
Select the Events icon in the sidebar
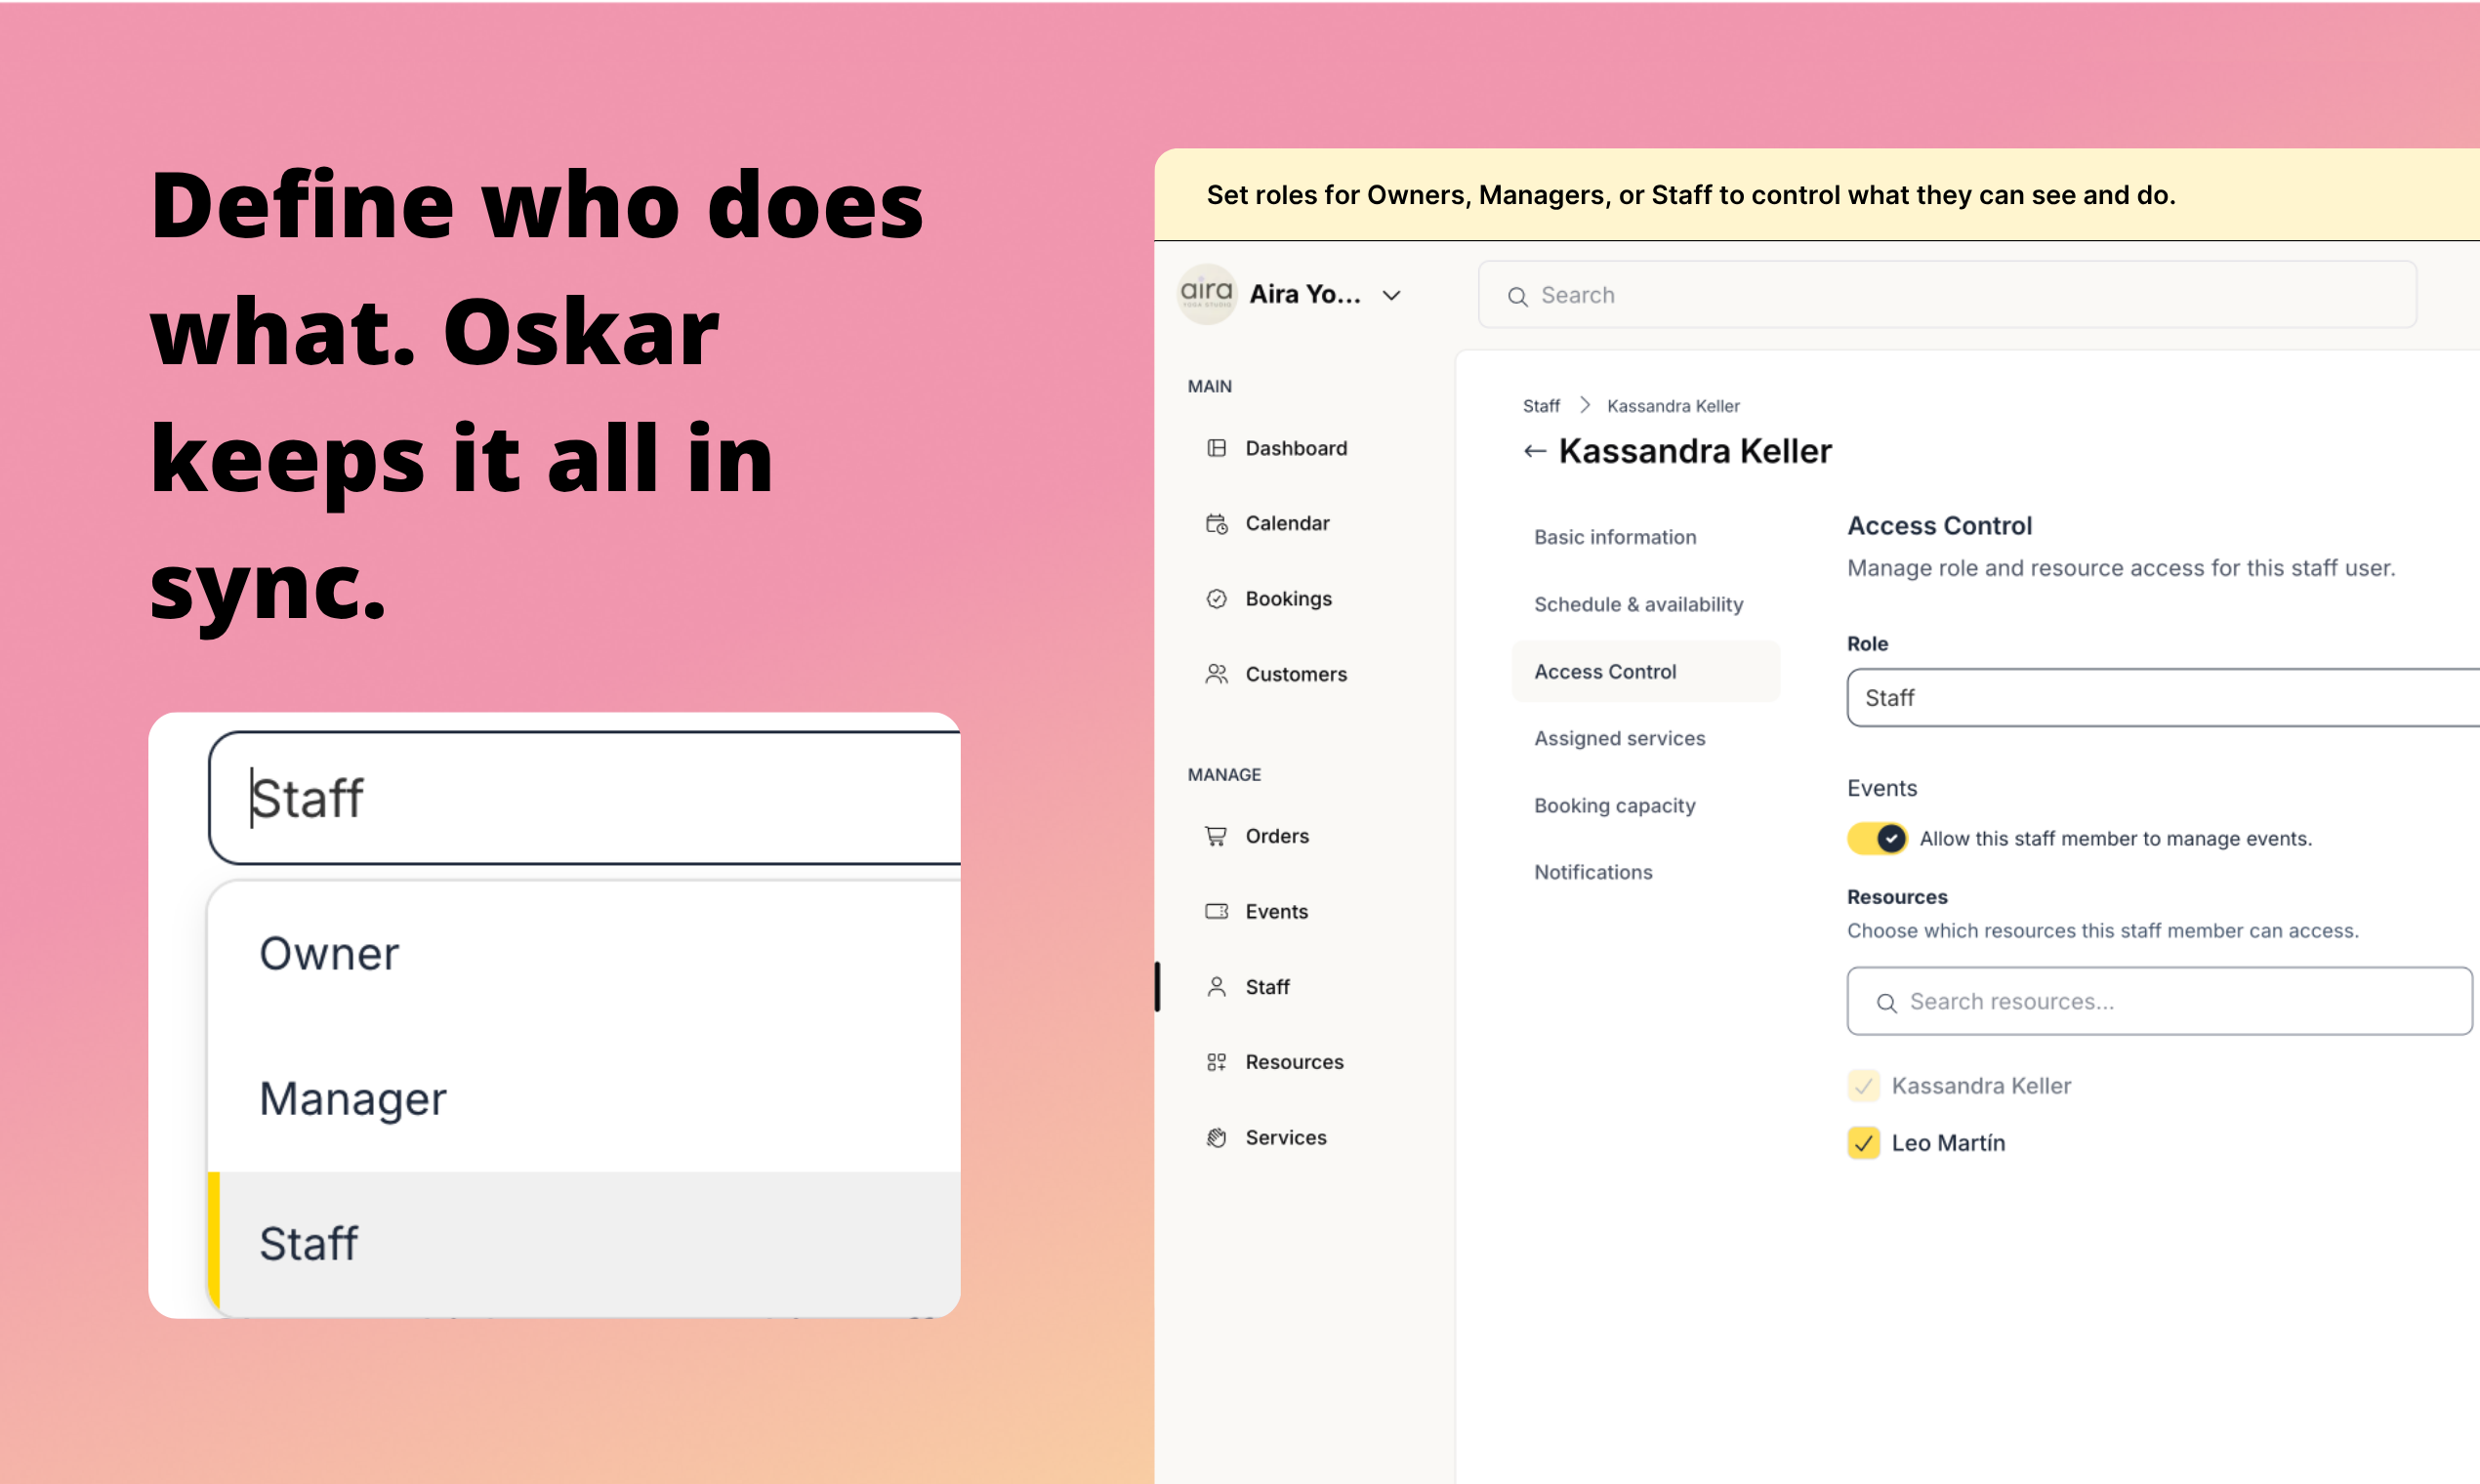point(1217,911)
